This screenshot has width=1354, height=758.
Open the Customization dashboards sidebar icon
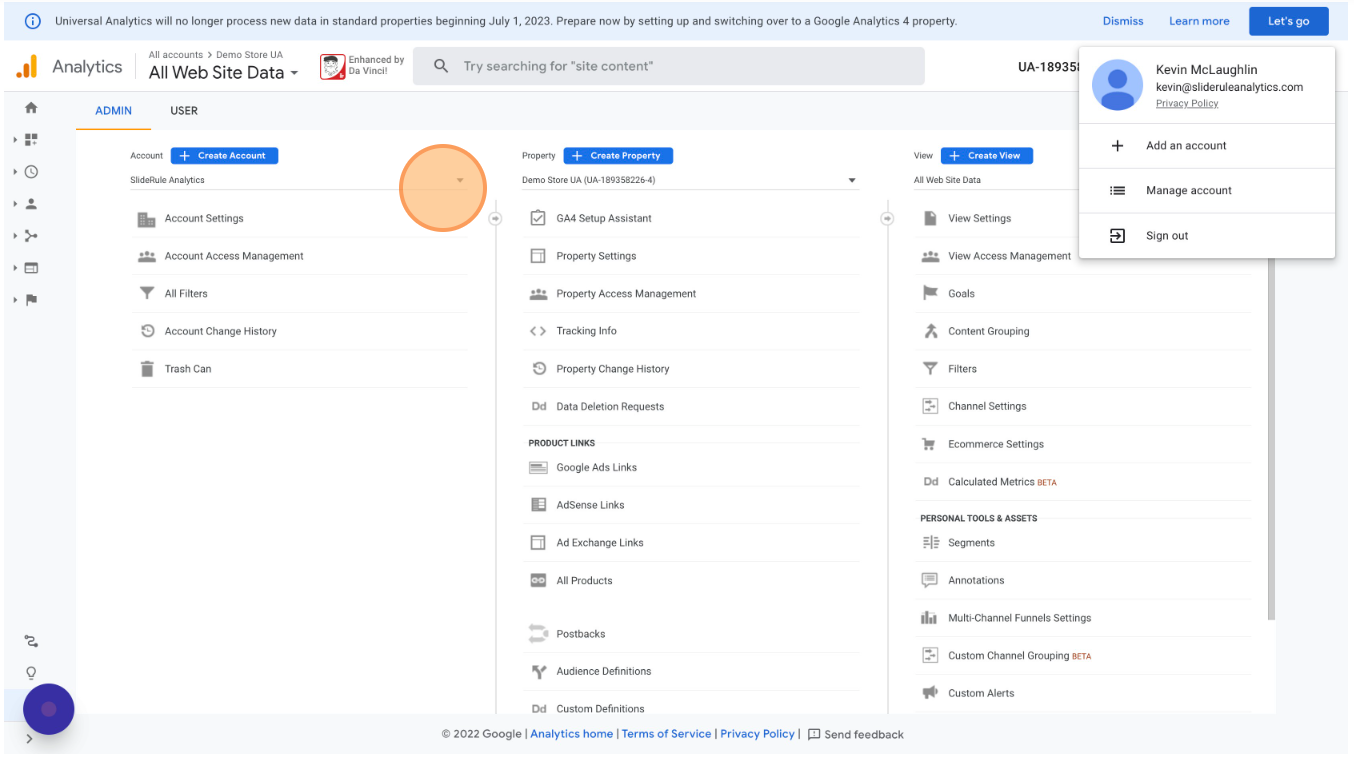[31, 140]
